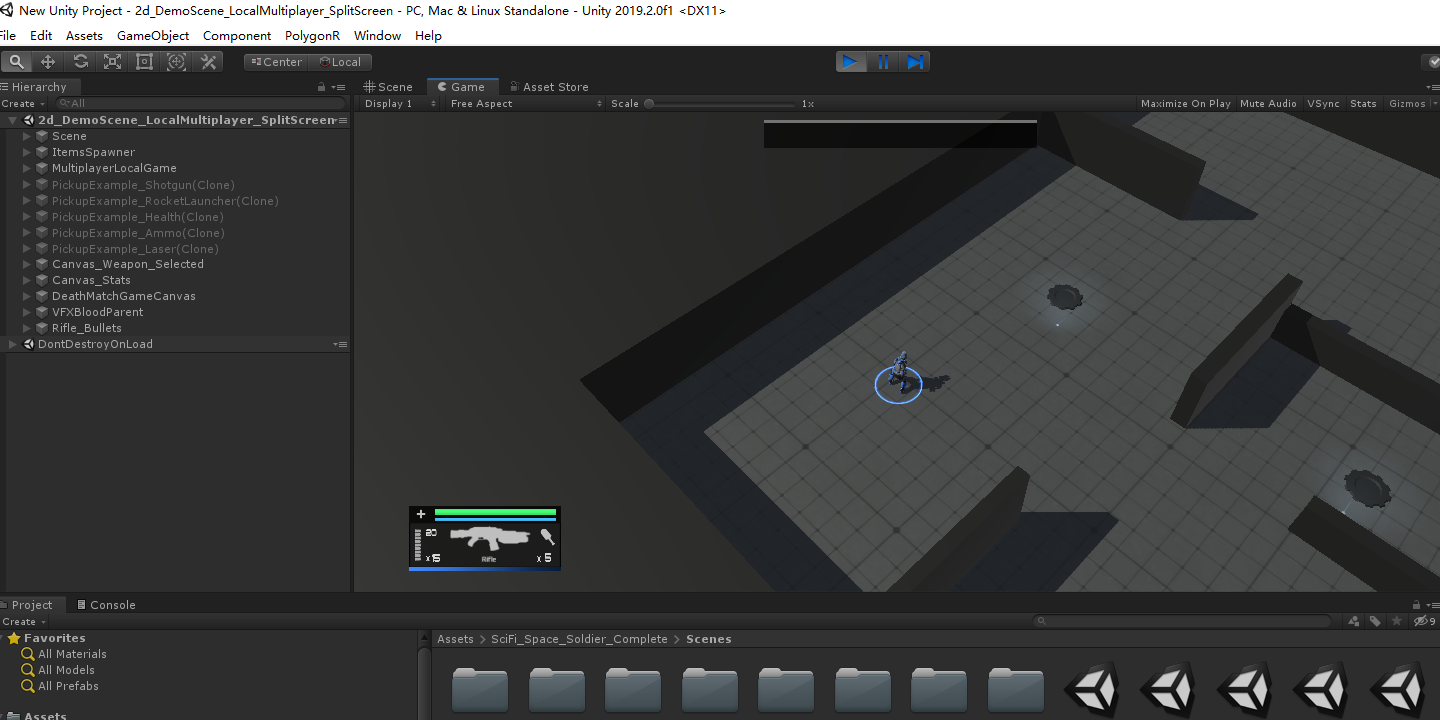Stop play mode with the Play button
Screen dimensions: 1440x720
coord(851,62)
